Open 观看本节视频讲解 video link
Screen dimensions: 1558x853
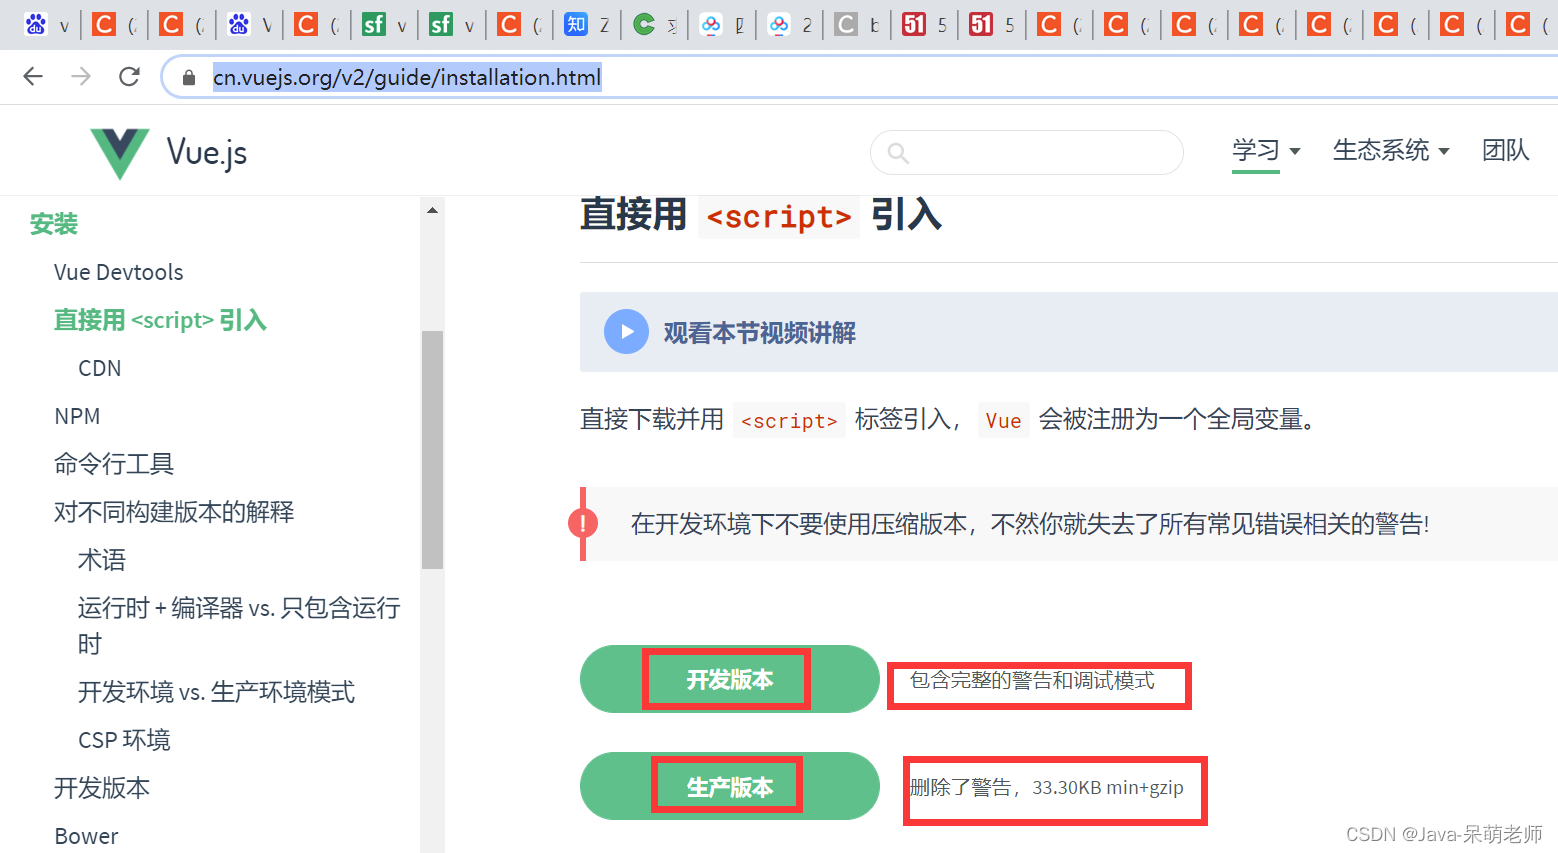coord(760,333)
